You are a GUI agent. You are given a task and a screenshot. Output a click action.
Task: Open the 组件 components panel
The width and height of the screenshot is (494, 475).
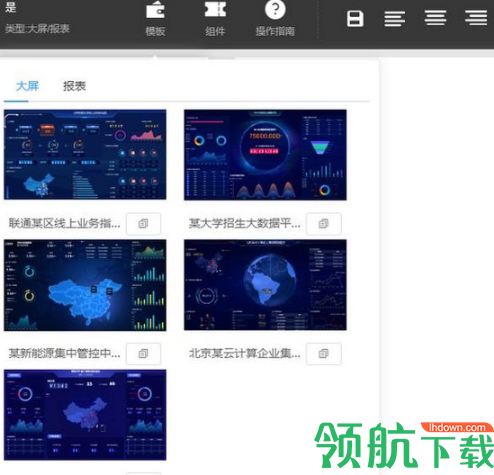[x=215, y=19]
